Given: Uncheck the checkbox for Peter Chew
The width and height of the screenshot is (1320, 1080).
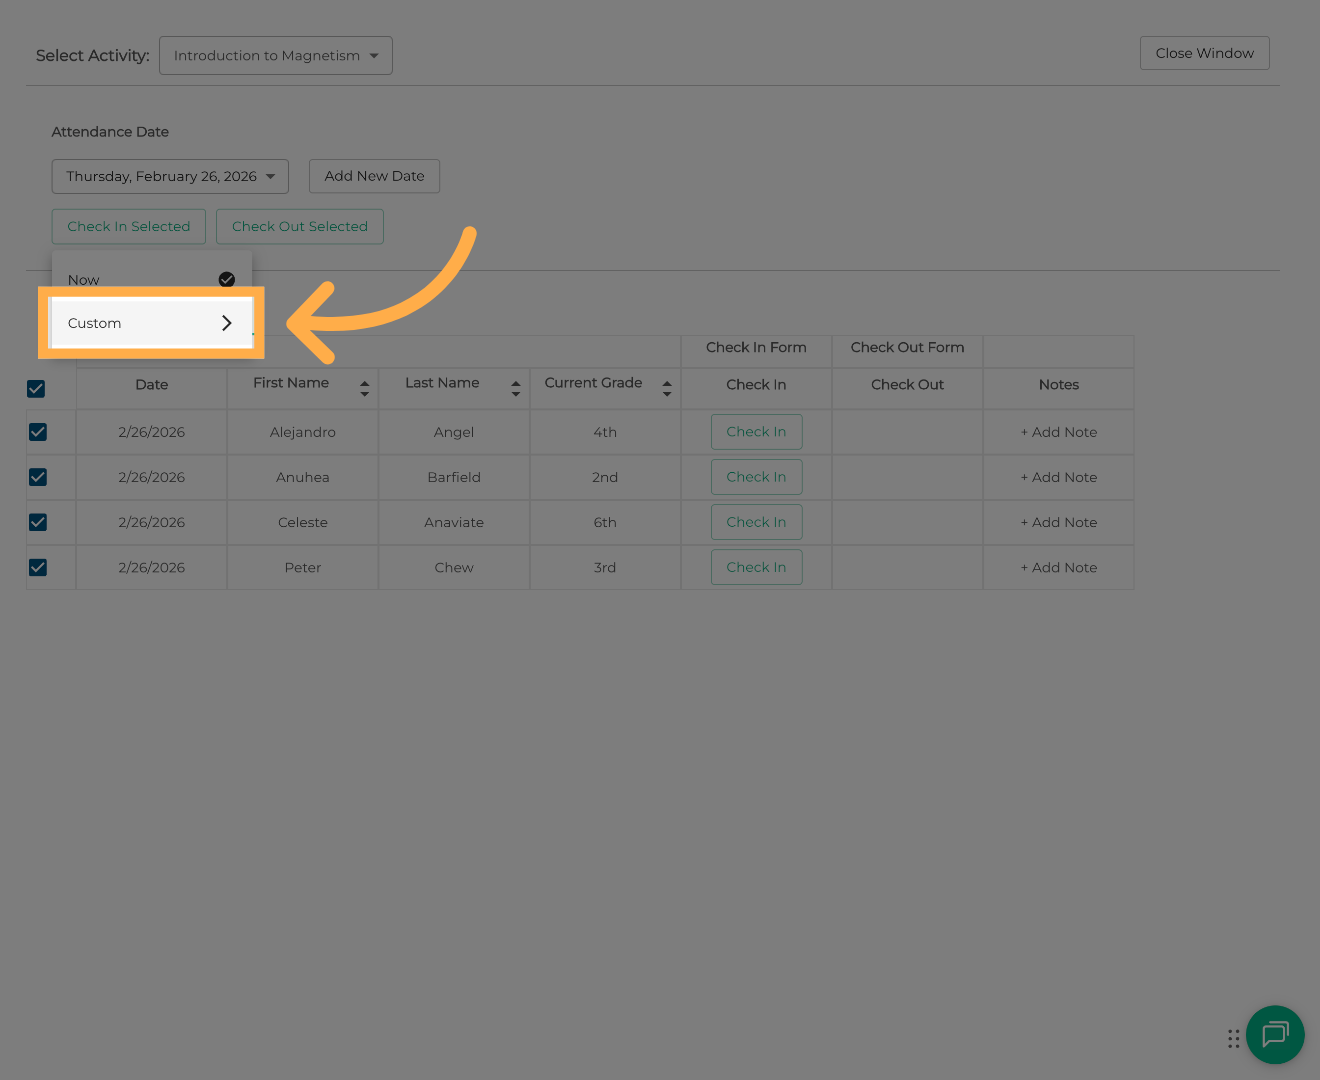Looking at the screenshot, I should [38, 567].
